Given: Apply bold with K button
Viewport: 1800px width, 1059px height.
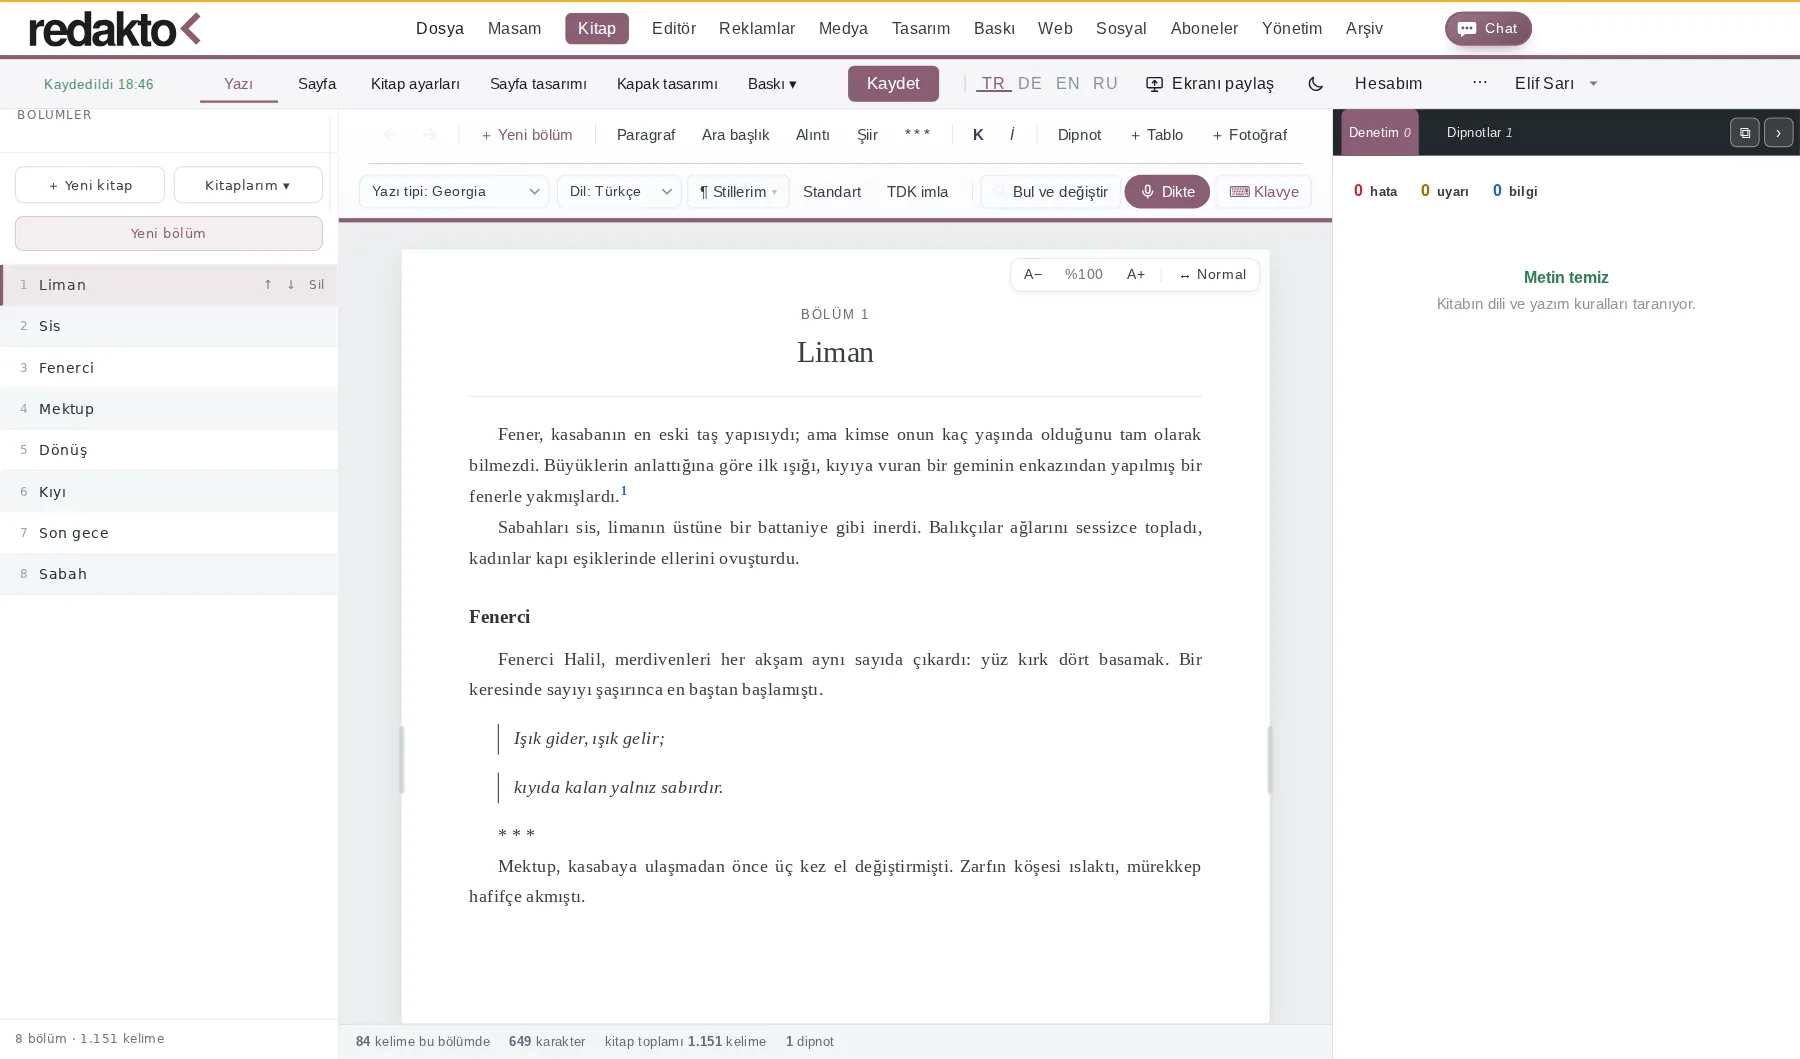Looking at the screenshot, I should tap(978, 135).
